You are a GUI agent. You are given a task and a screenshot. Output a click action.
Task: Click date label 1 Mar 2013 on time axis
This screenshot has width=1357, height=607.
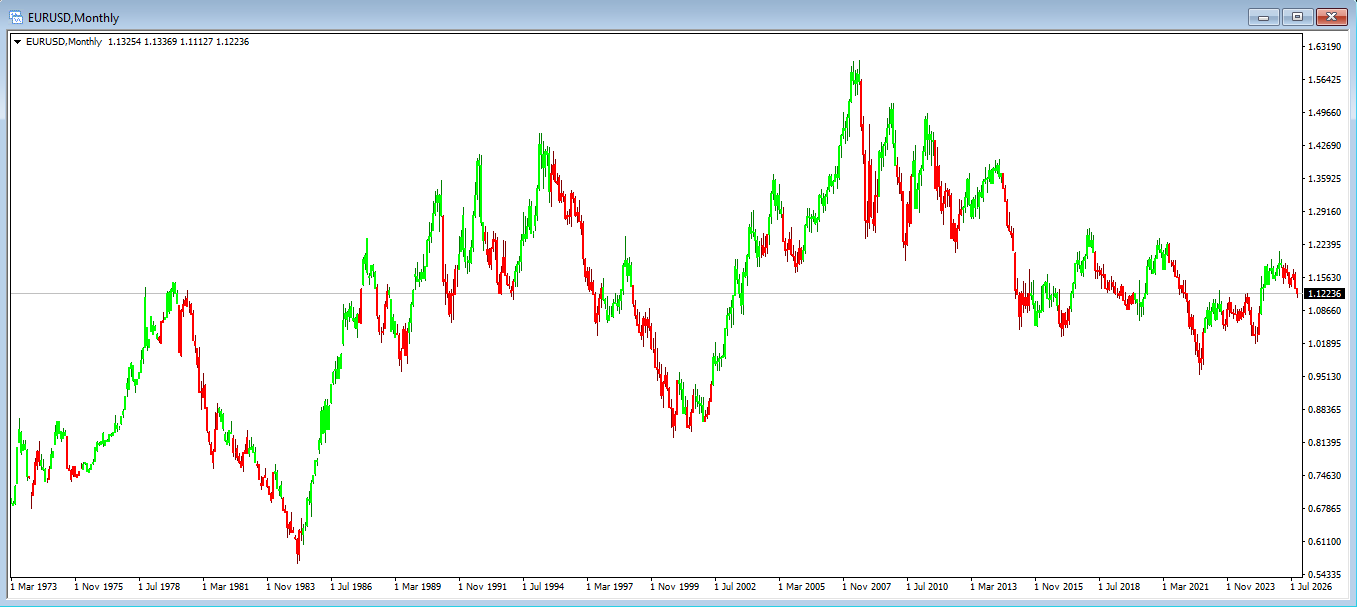(995, 587)
